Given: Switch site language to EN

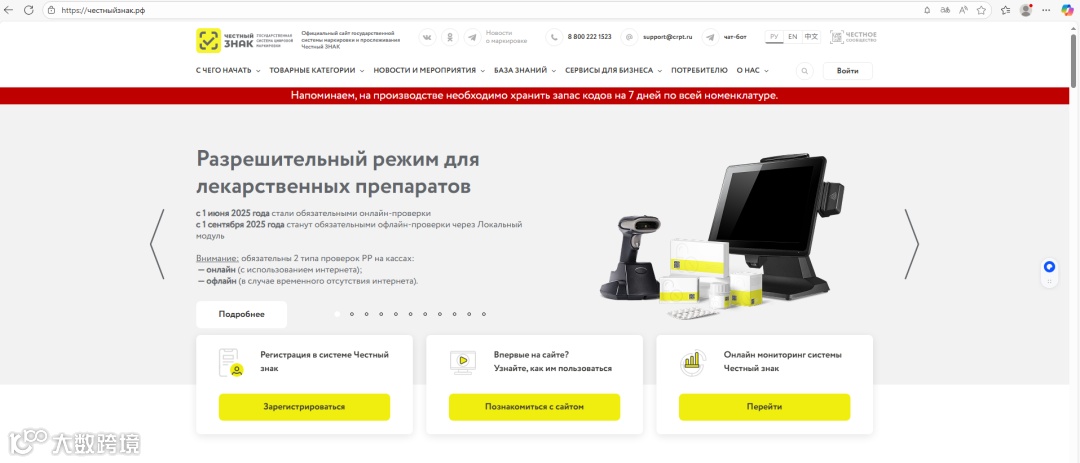Looking at the screenshot, I should [793, 37].
